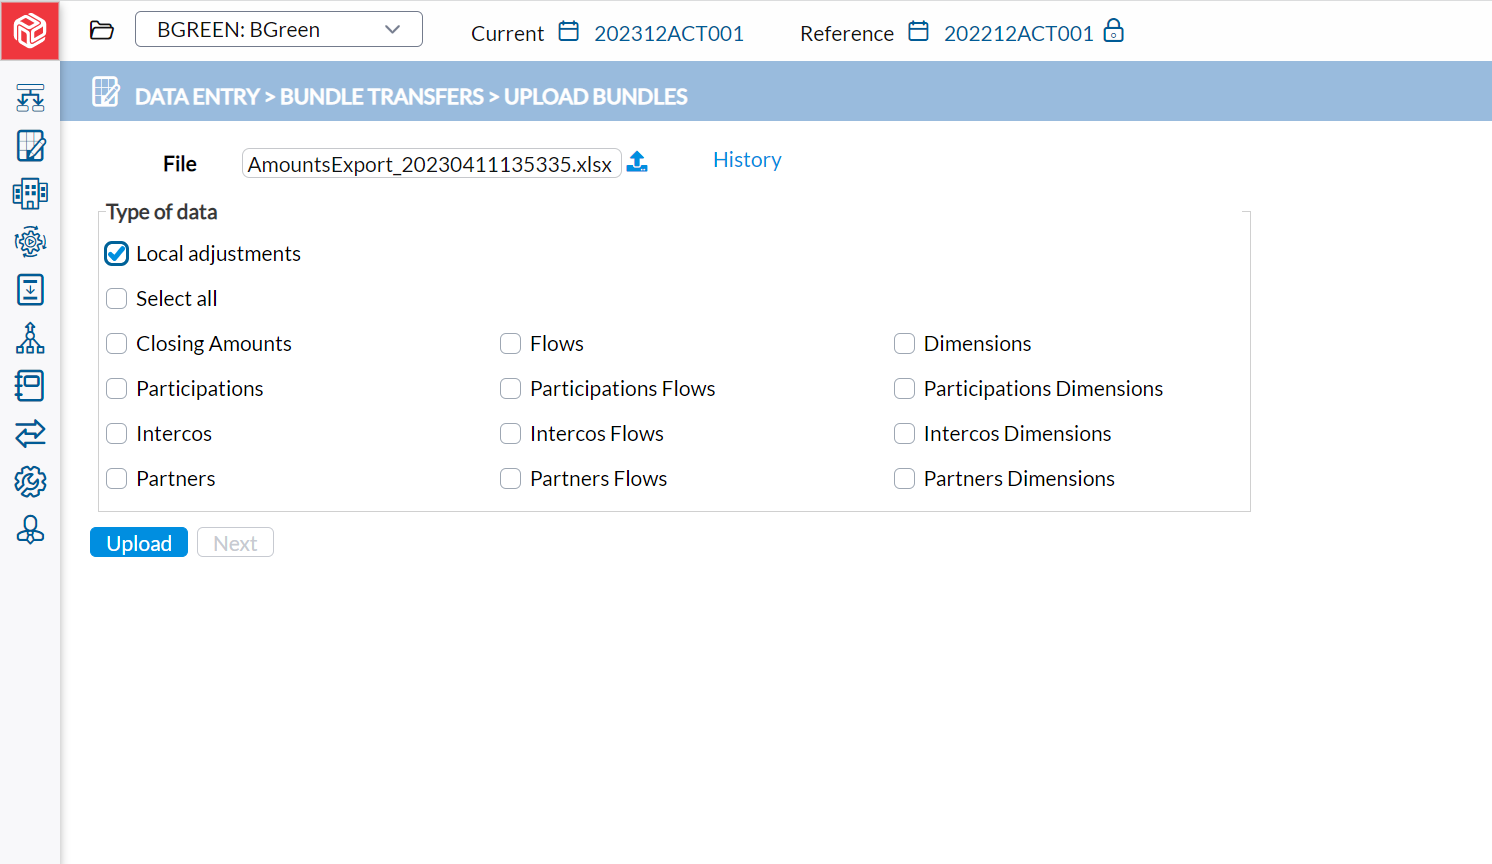
Task: Click the red cube application logo
Action: click(x=30, y=31)
